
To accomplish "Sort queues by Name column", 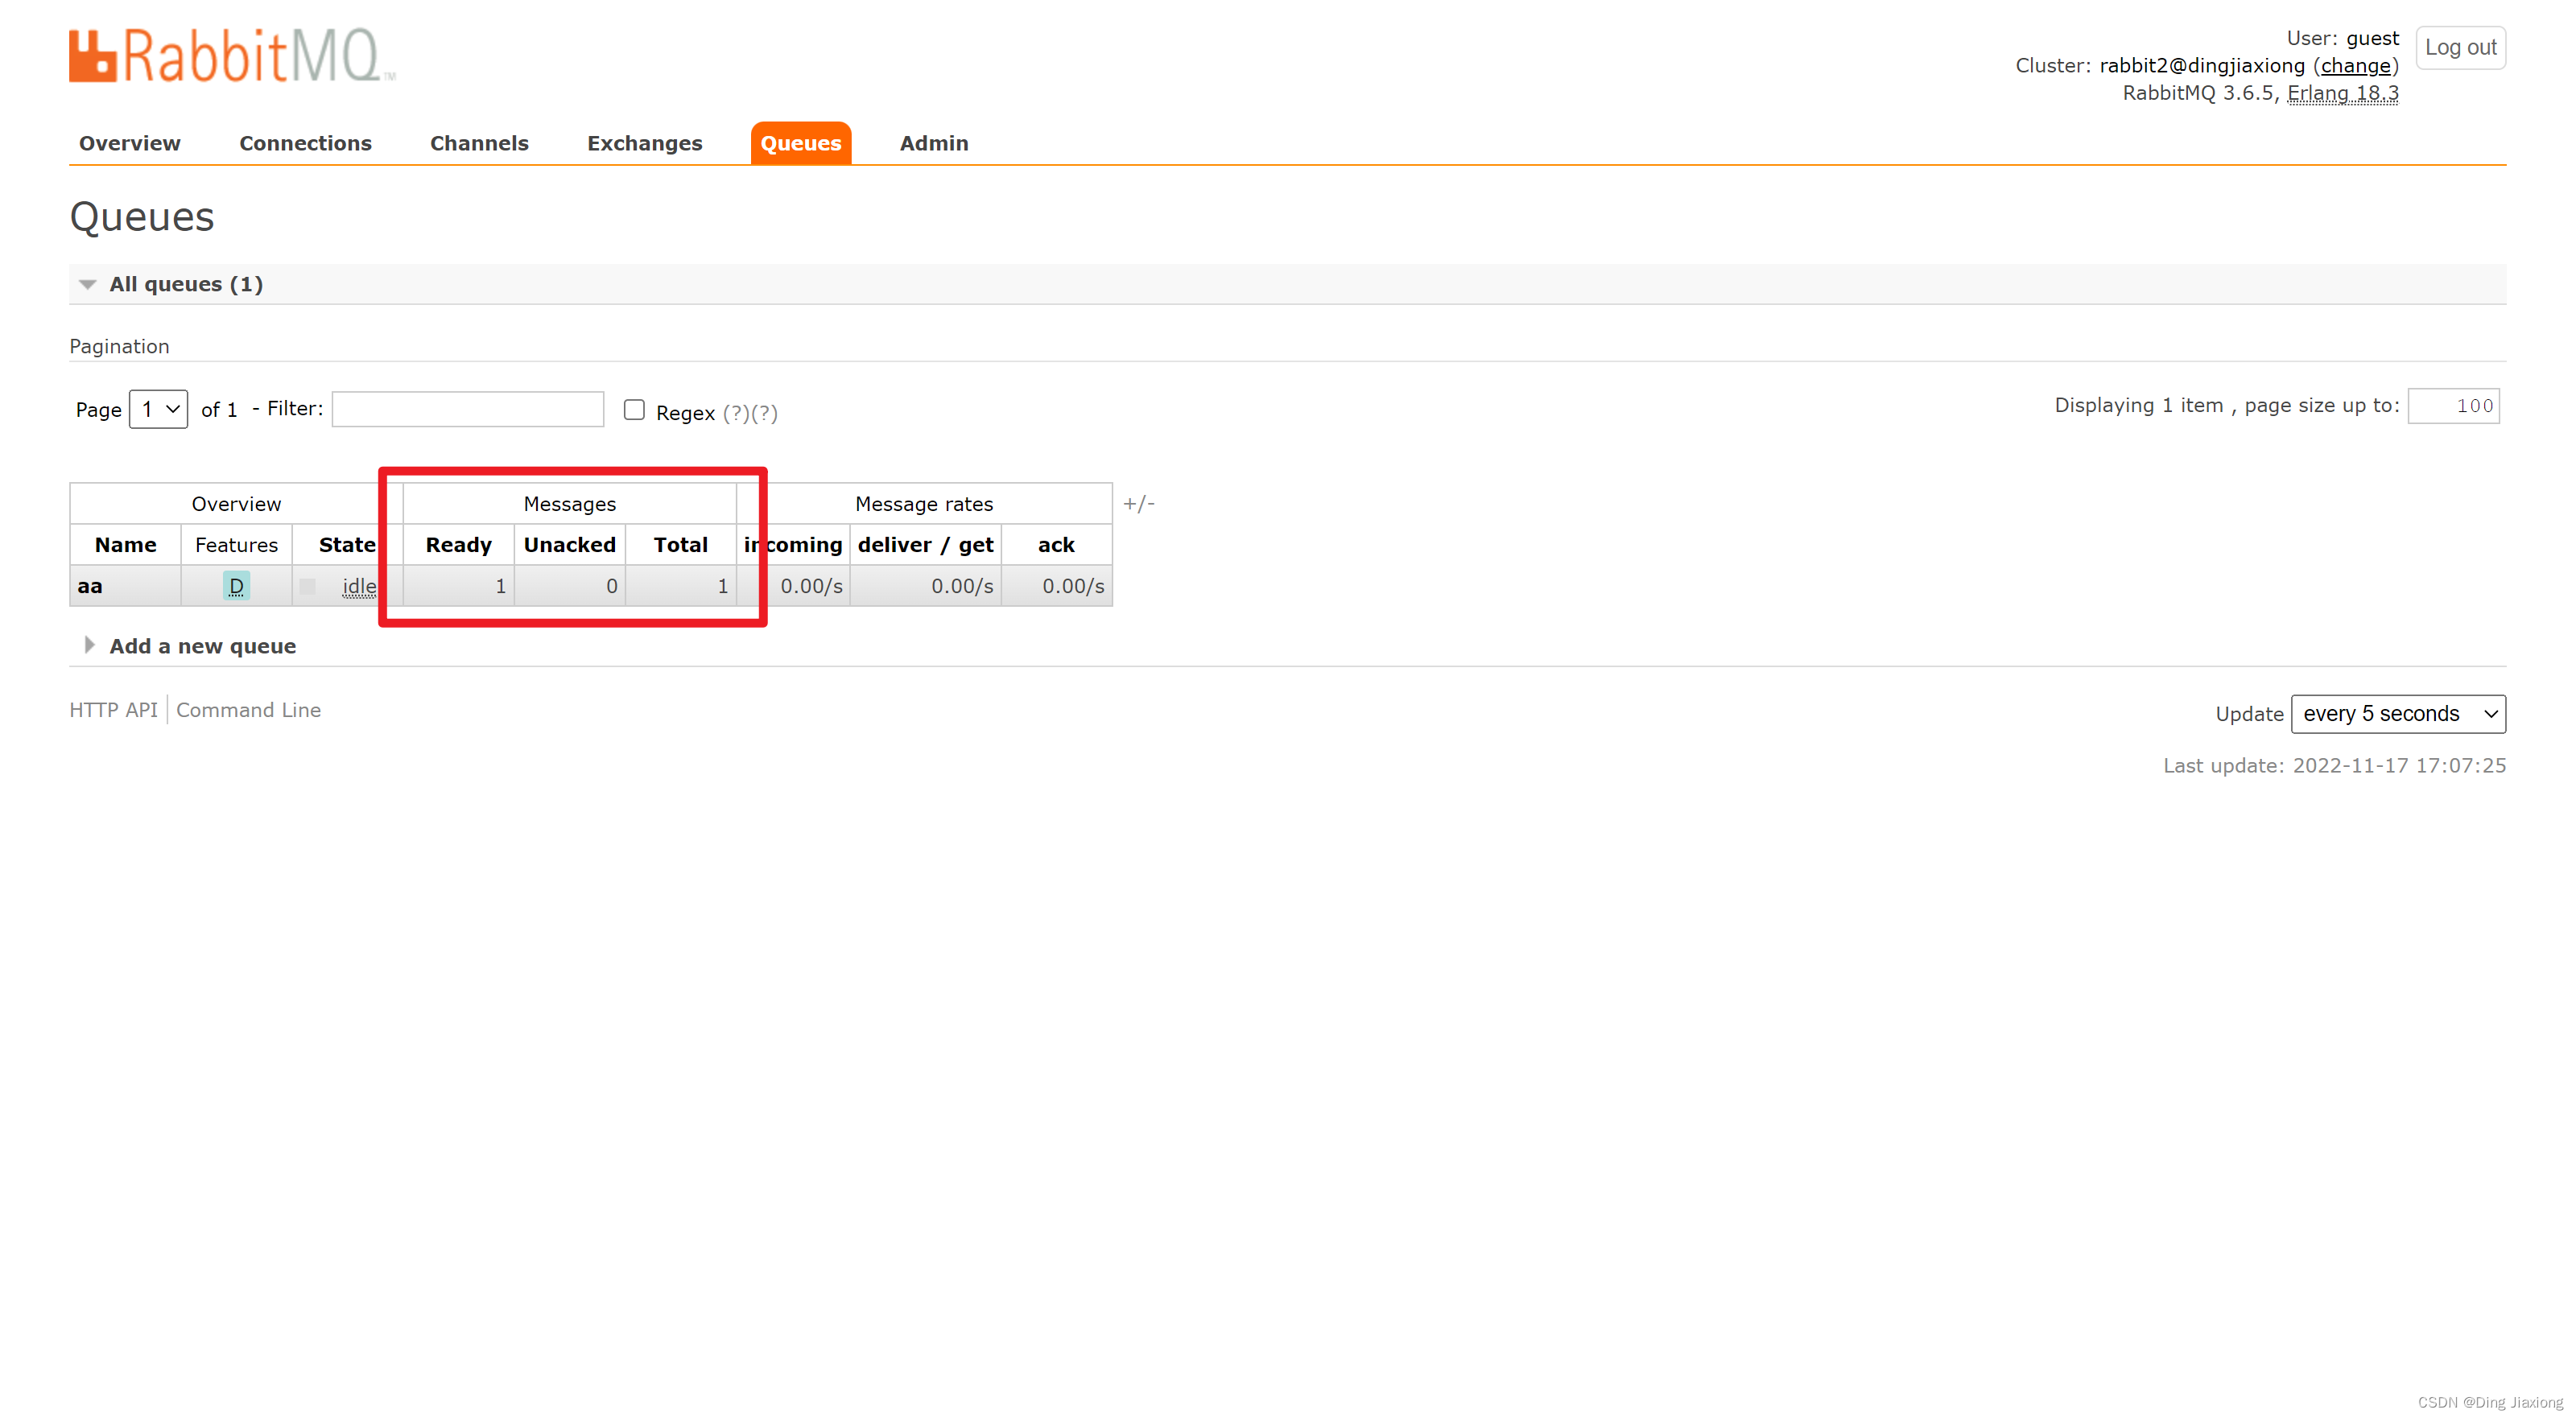I will point(126,545).
